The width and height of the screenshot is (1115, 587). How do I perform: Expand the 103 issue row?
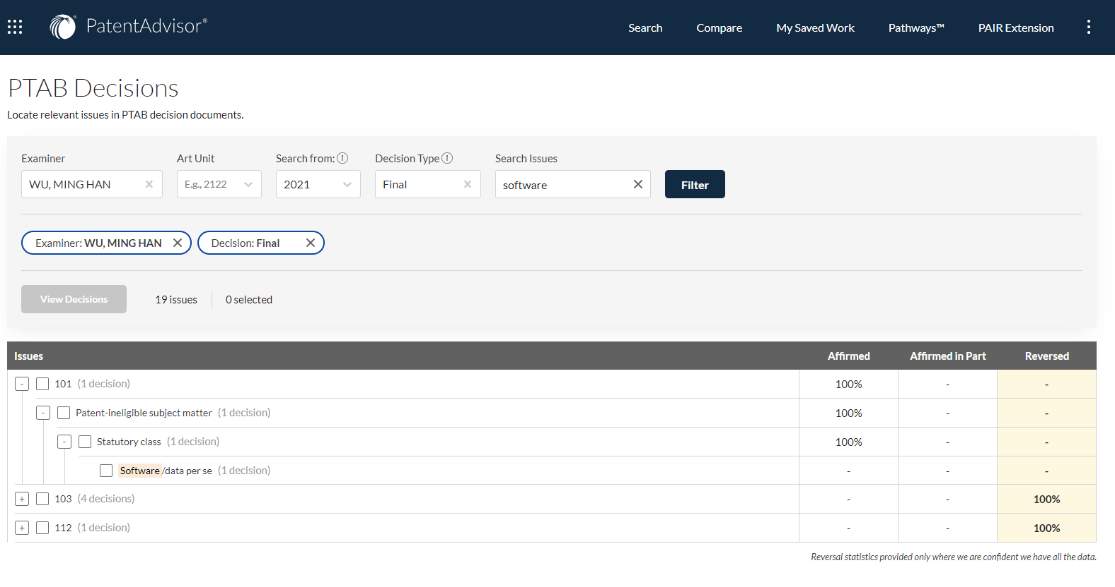click(x=22, y=499)
